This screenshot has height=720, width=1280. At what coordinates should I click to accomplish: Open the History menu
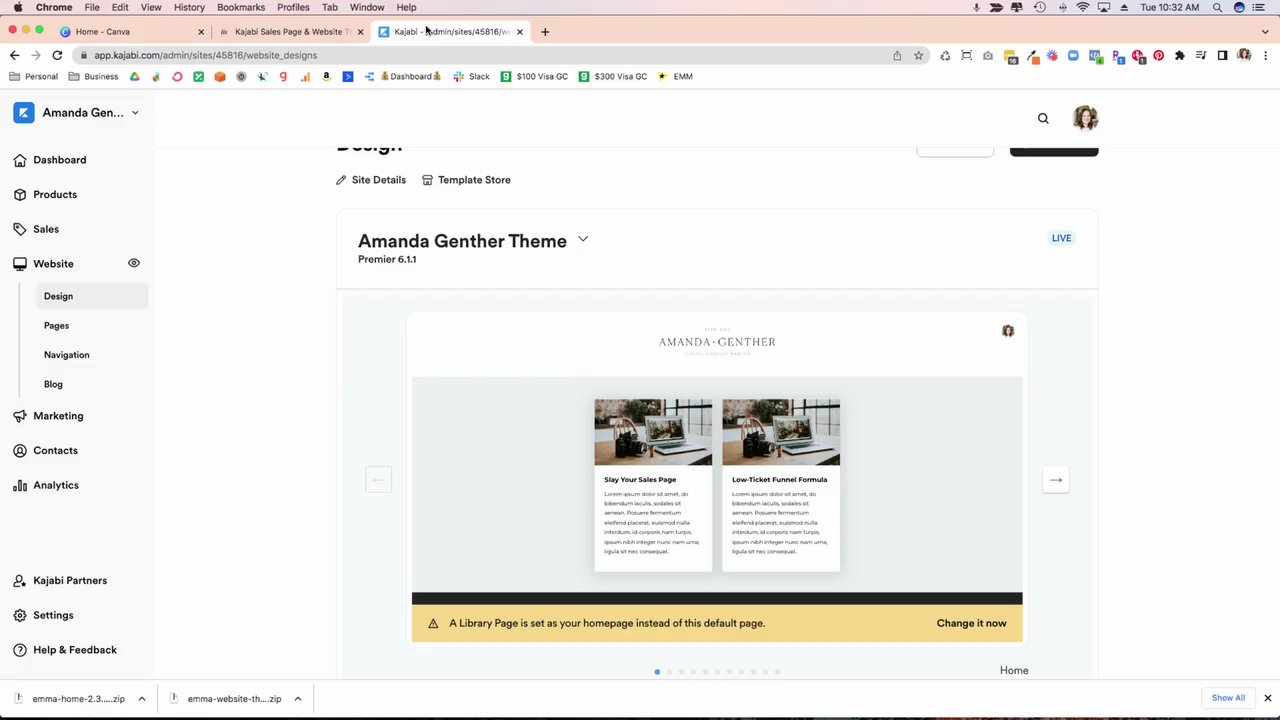point(189,7)
